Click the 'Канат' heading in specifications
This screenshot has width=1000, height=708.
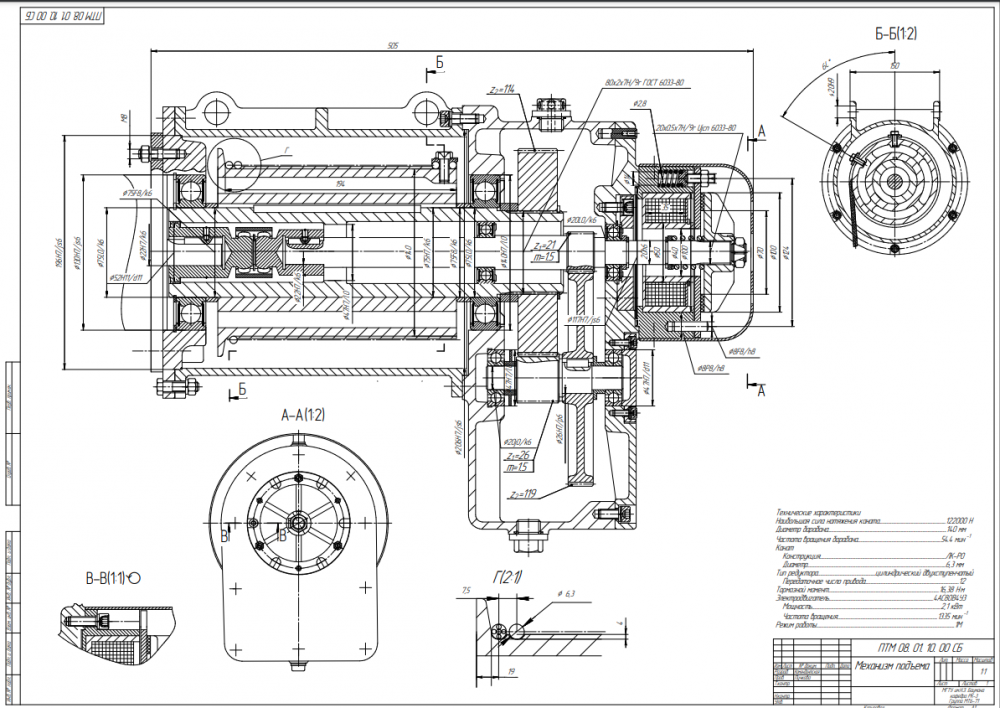point(785,548)
